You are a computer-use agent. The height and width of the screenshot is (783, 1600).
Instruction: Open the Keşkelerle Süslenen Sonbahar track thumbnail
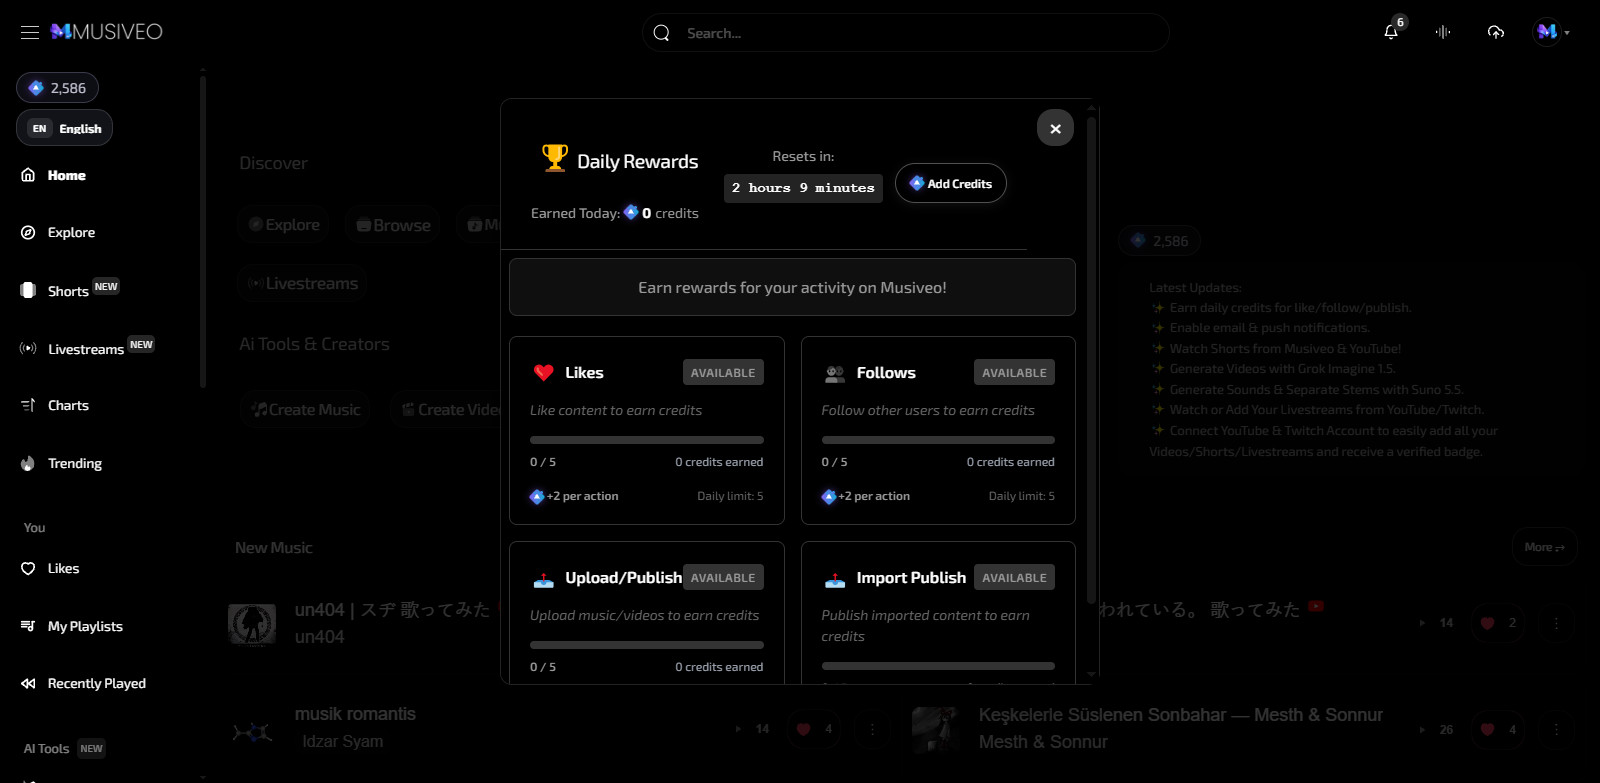click(x=936, y=729)
